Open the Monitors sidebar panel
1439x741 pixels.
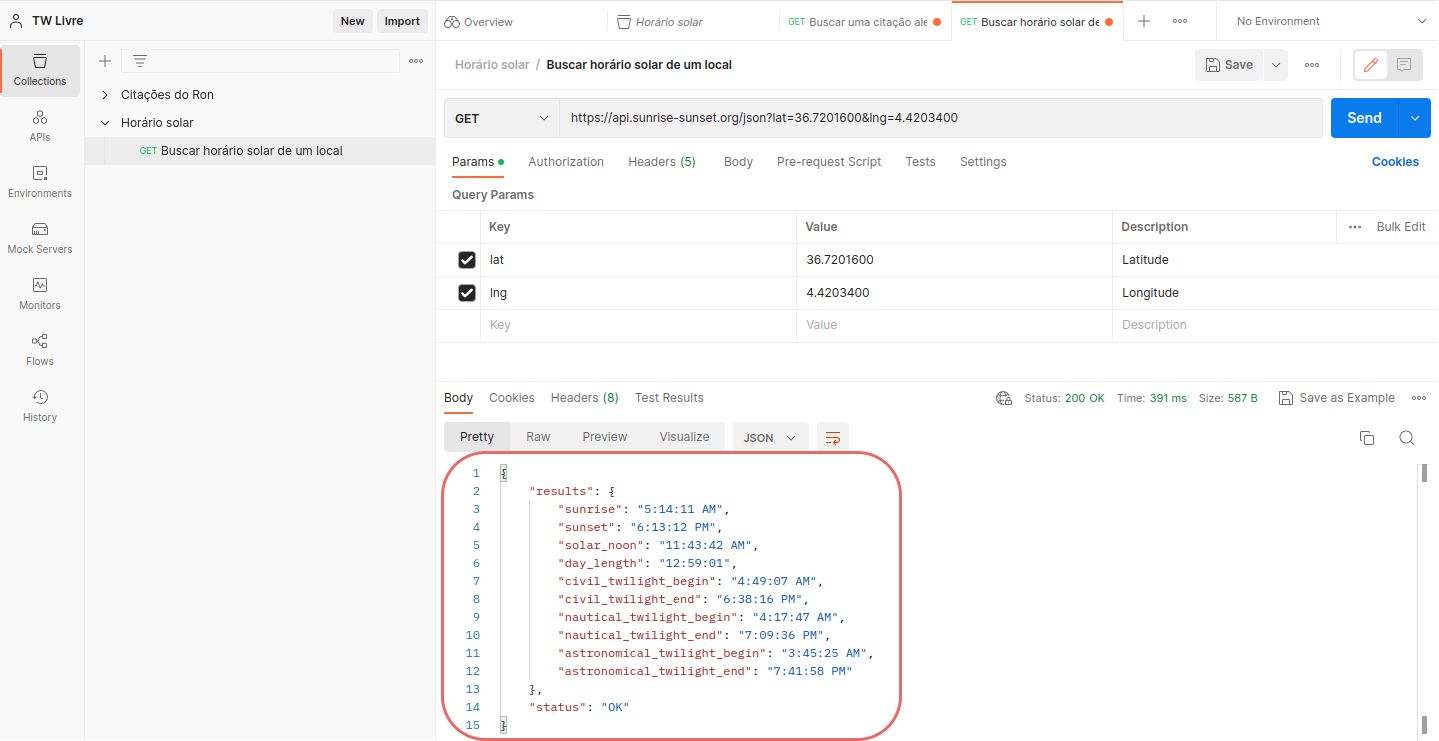point(40,294)
